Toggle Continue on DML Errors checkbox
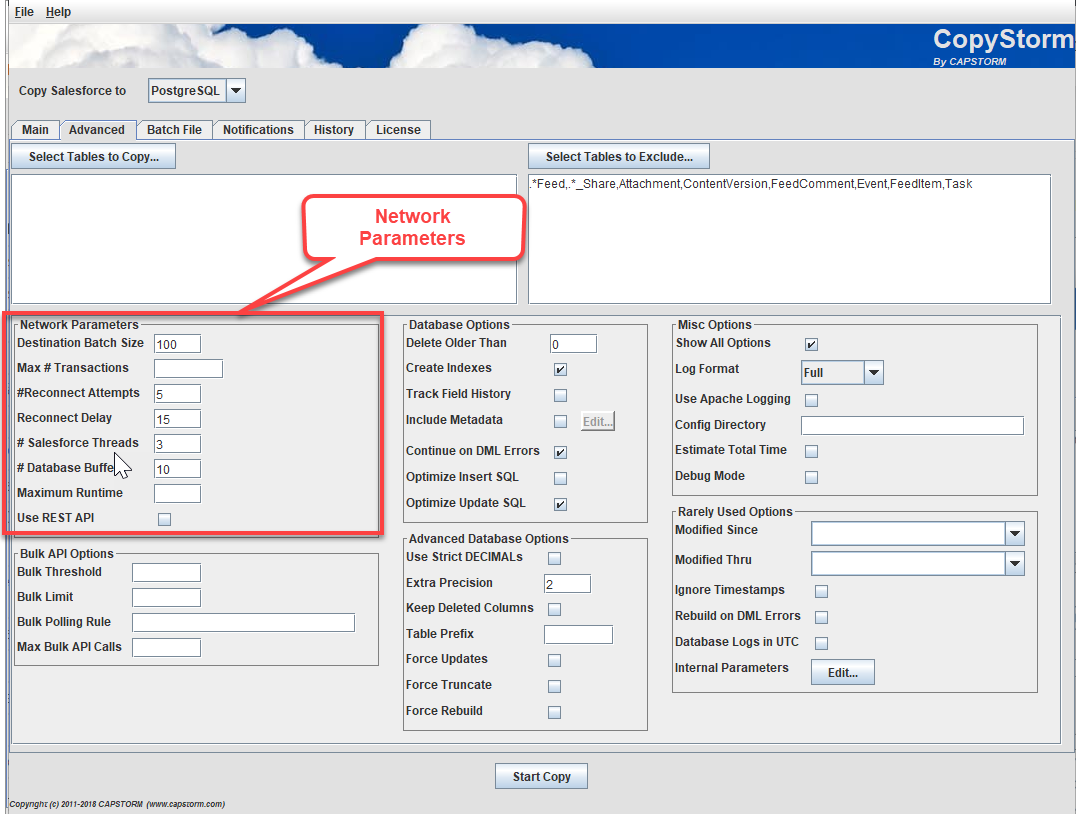The image size is (1078, 814). (560, 452)
